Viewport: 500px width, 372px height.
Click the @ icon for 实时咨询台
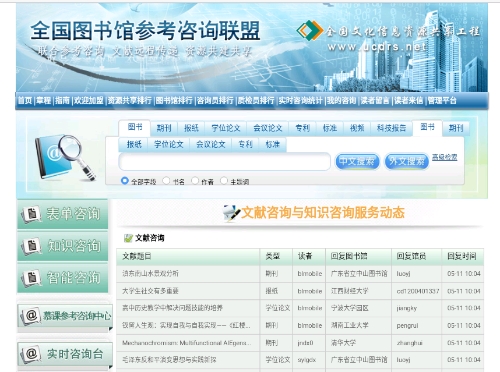tap(31, 353)
